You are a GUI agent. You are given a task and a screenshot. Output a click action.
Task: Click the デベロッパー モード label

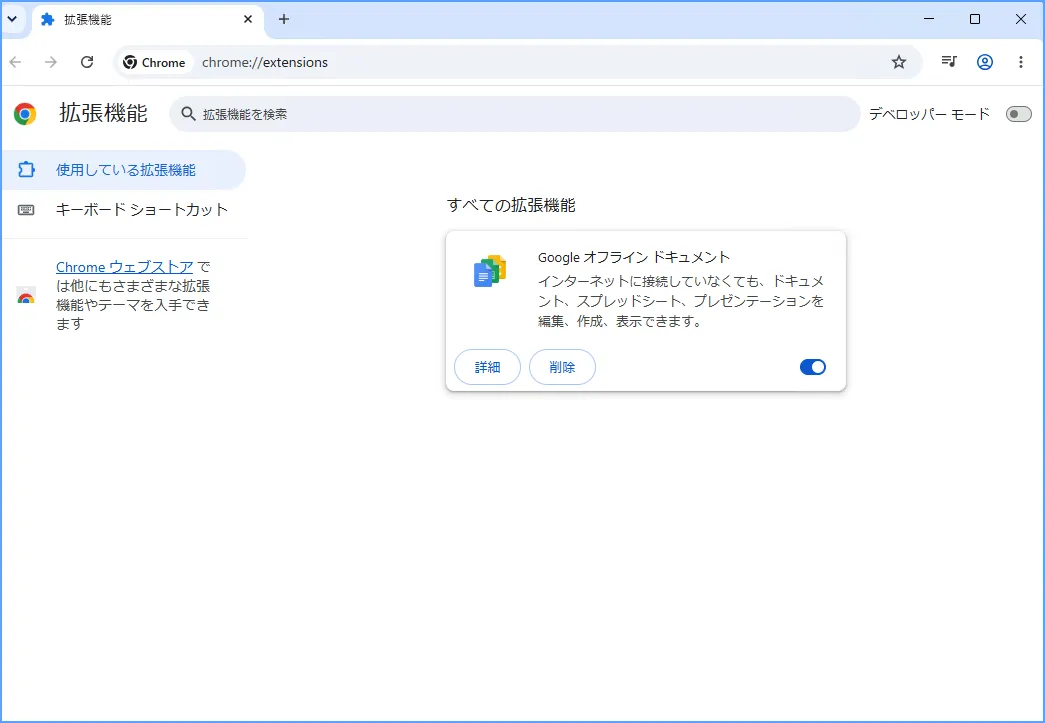[x=930, y=114]
